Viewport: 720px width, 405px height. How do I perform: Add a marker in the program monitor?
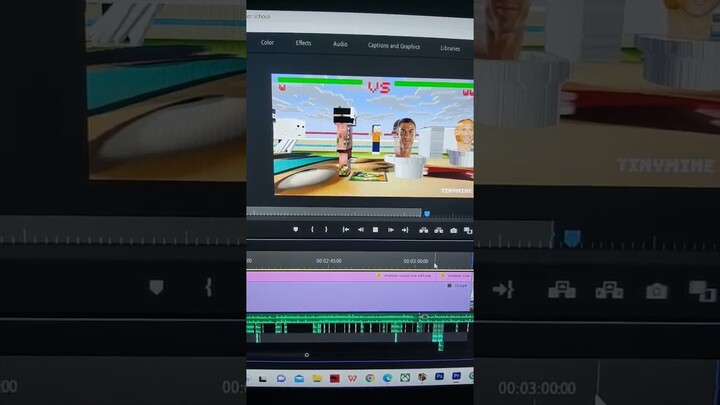coord(295,229)
